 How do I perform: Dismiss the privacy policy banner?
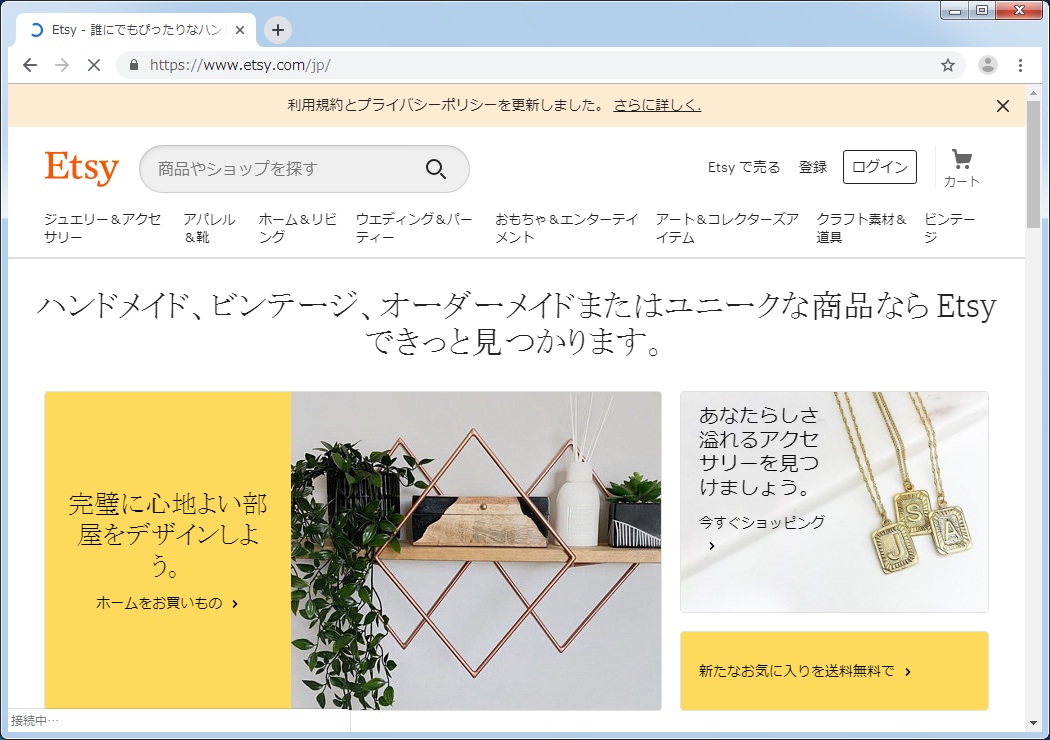pyautogui.click(x=1002, y=106)
